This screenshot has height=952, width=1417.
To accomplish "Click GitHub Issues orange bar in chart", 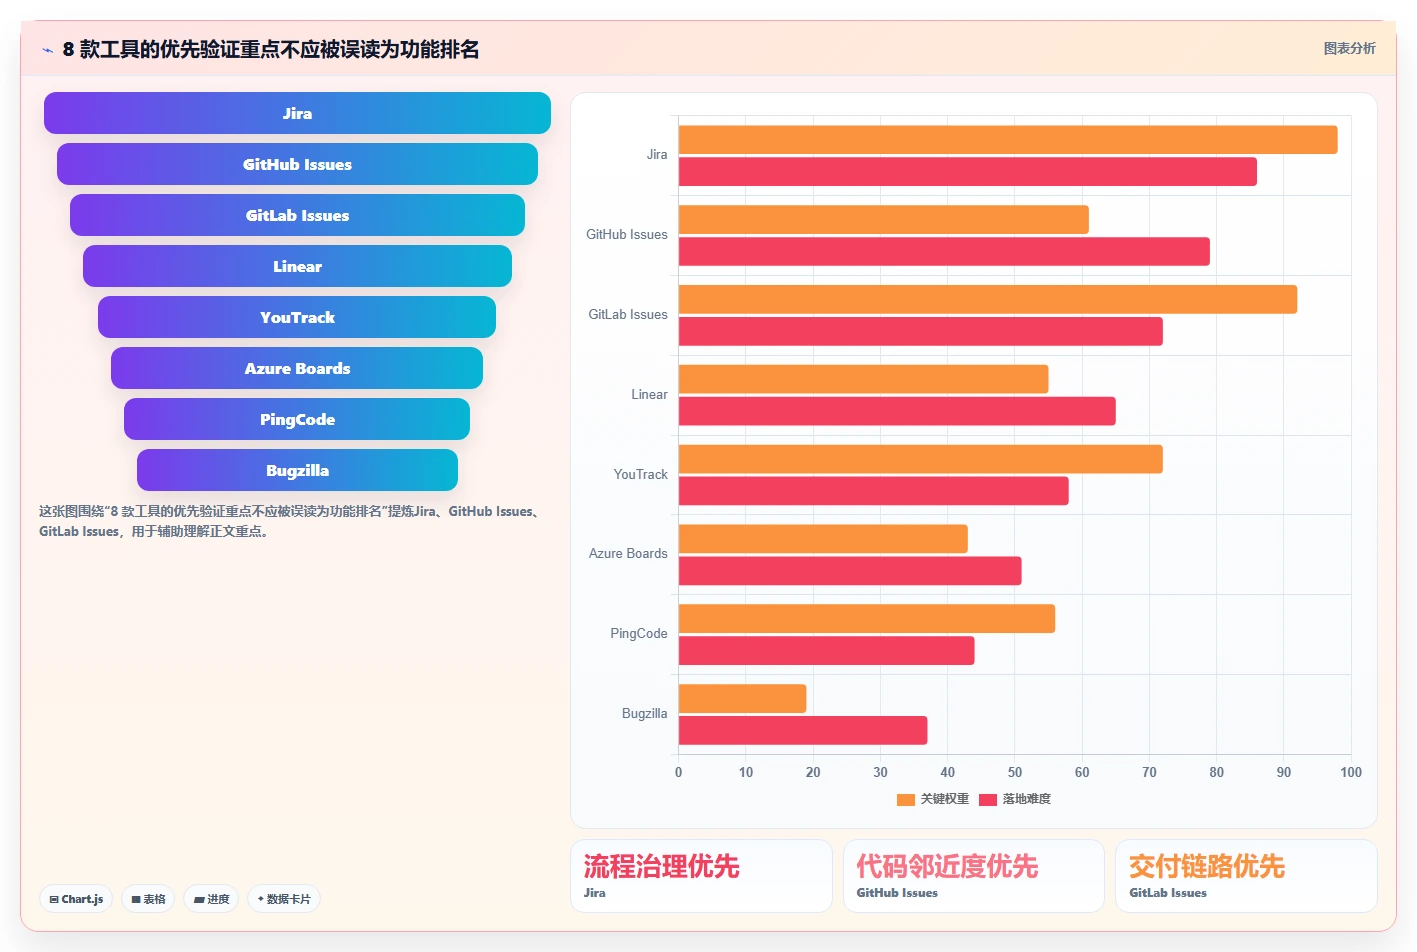I will coord(884,220).
